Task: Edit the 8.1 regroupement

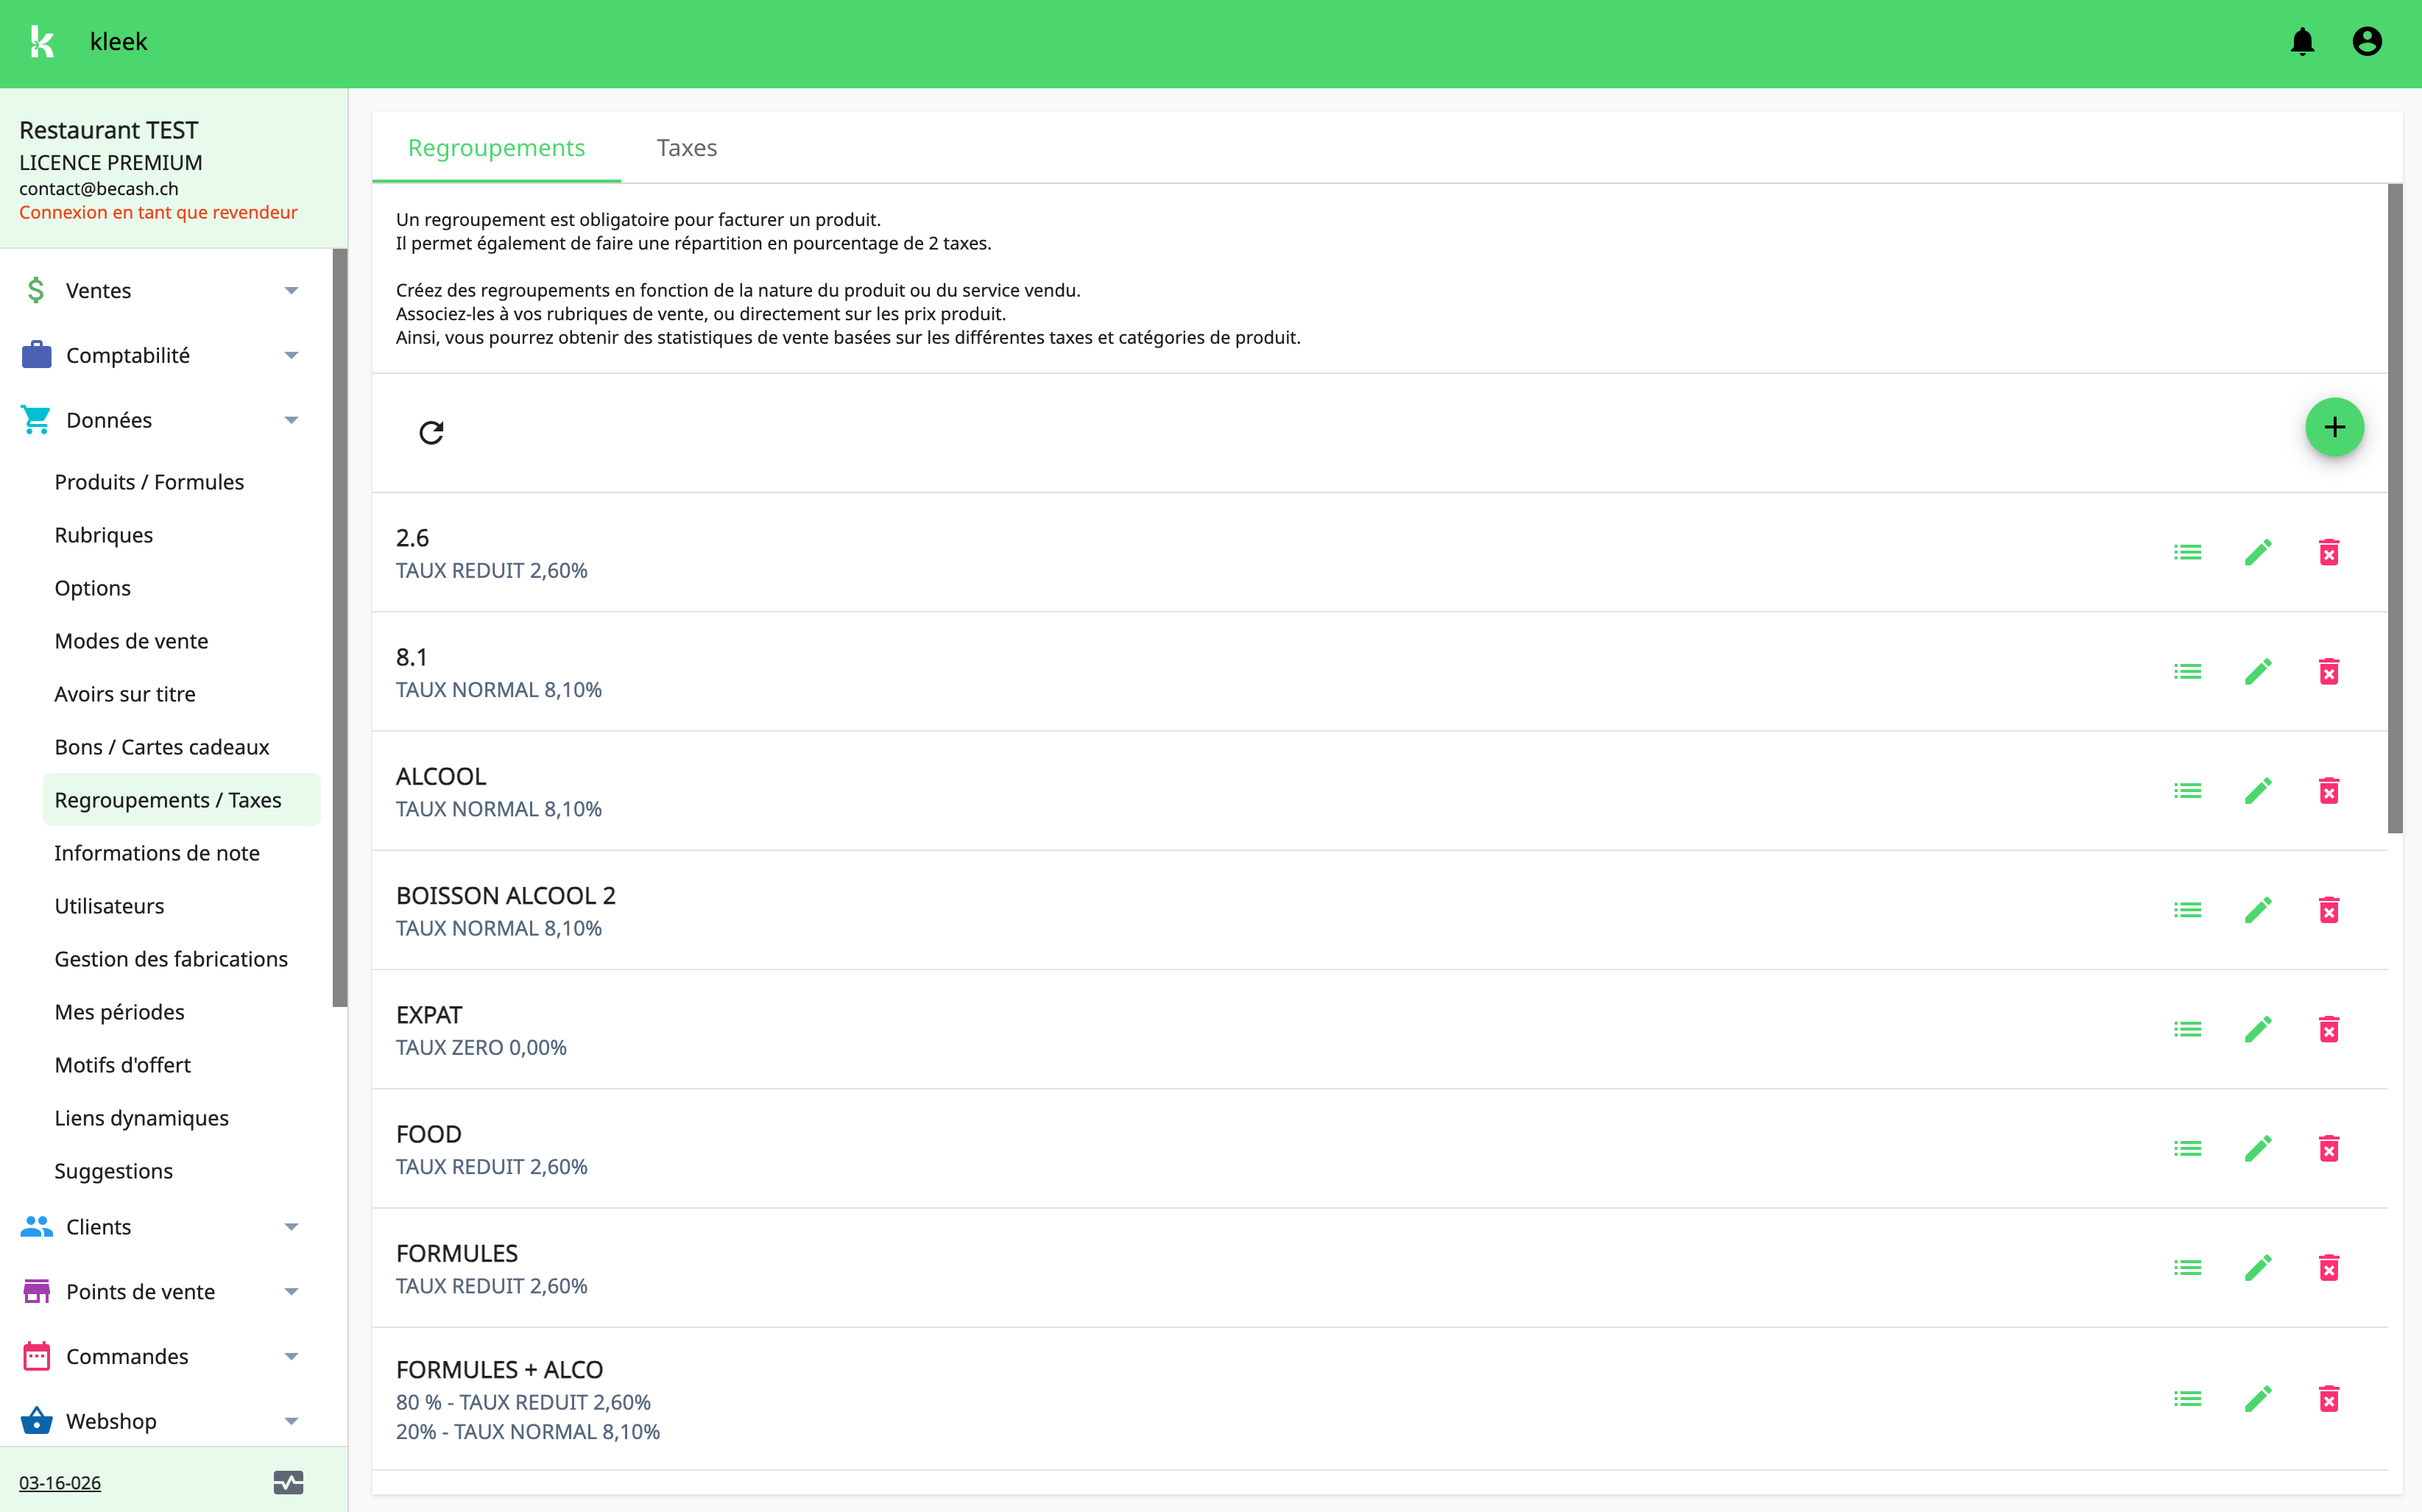Action: pos(2258,671)
